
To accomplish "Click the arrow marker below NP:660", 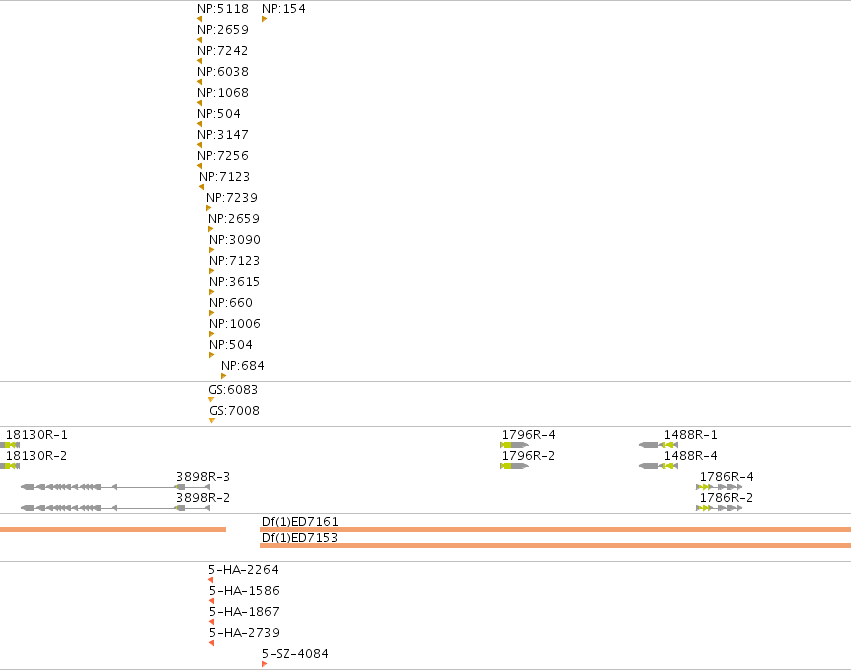I will pyautogui.click(x=212, y=313).
